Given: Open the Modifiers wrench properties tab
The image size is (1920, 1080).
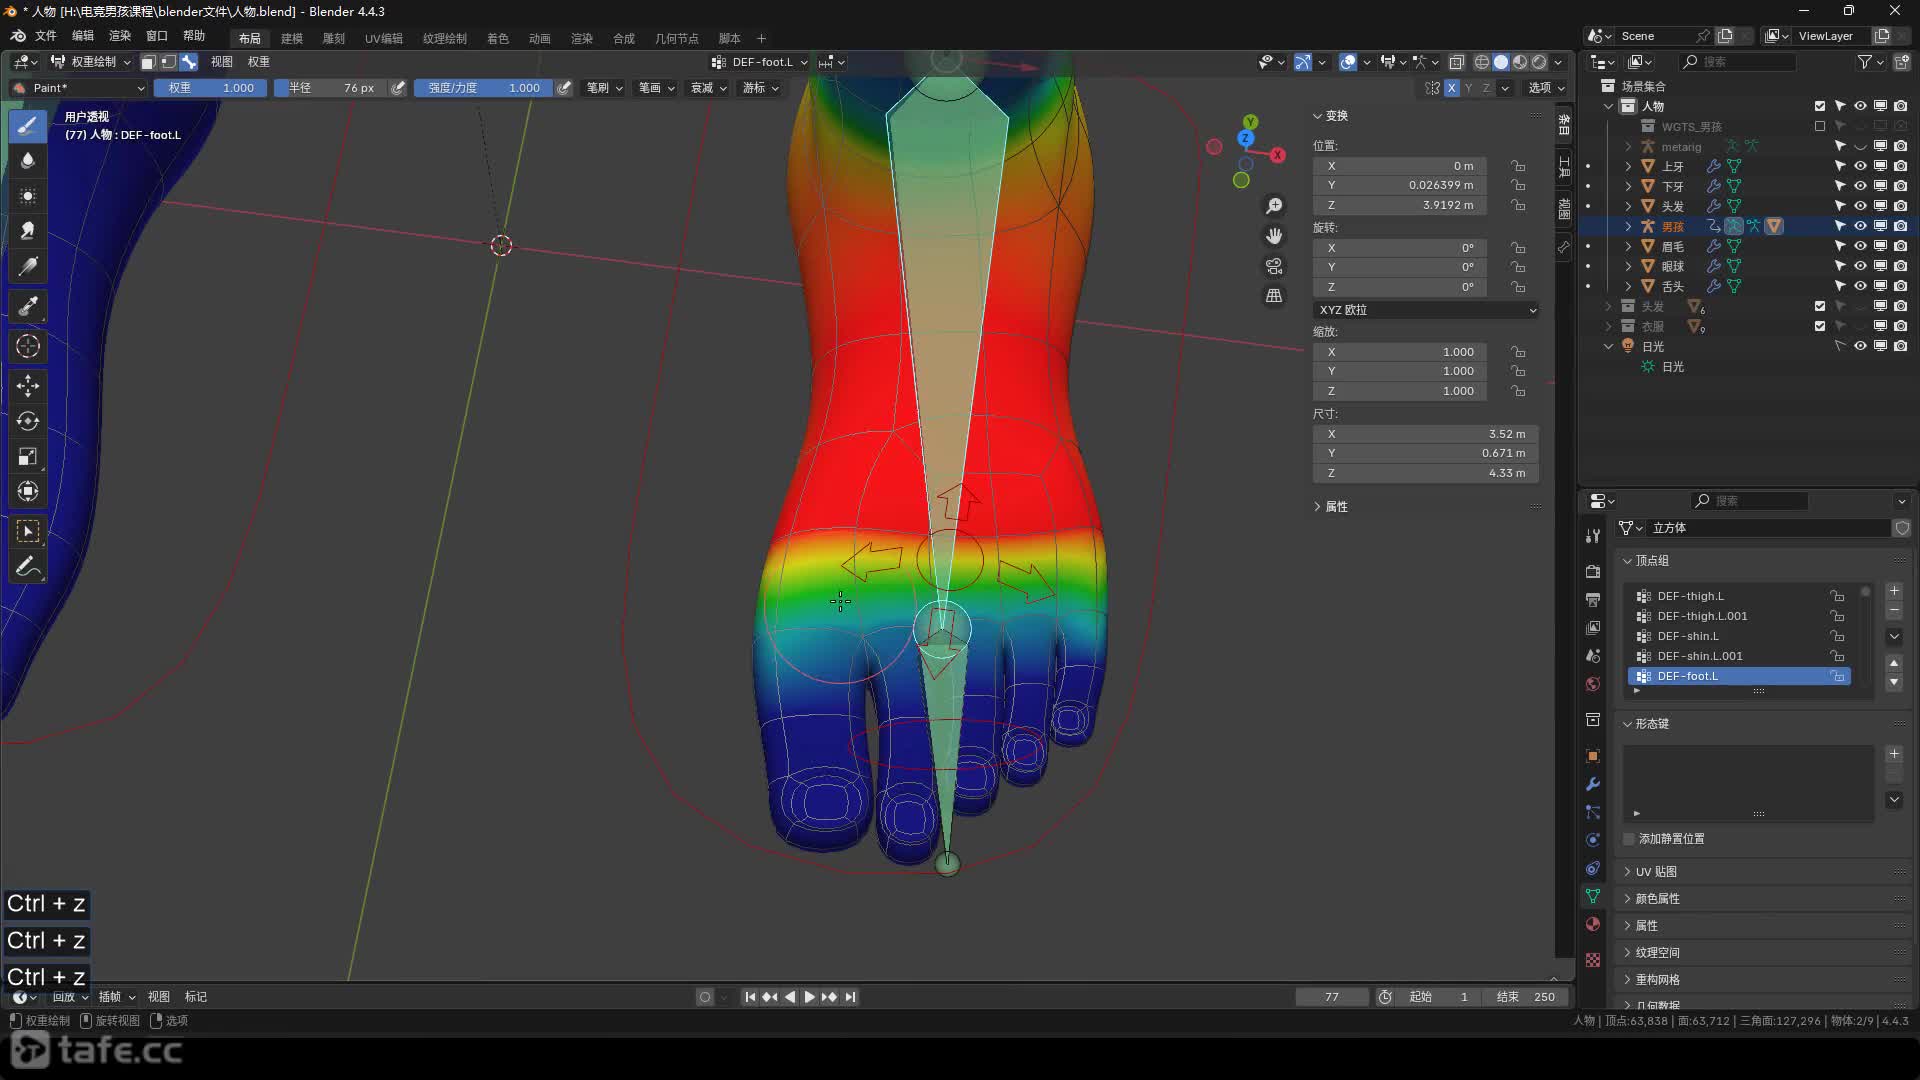Looking at the screenshot, I should click(1593, 784).
